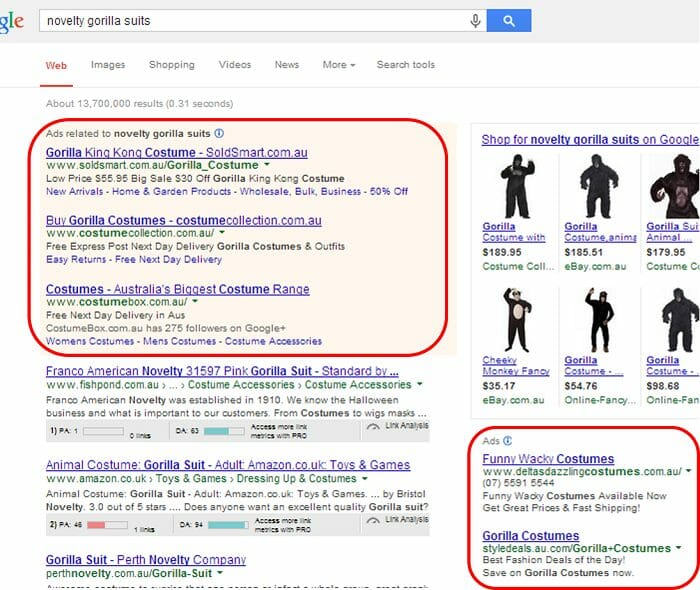Open the More dropdown menu
This screenshot has height=590, width=700.
click(339, 65)
